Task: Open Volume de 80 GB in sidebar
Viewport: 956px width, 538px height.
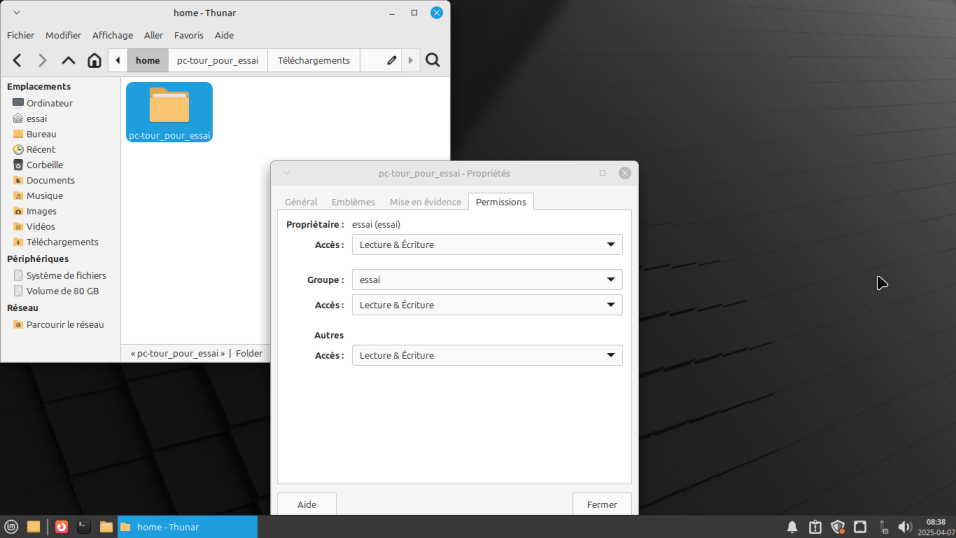Action: (62, 291)
